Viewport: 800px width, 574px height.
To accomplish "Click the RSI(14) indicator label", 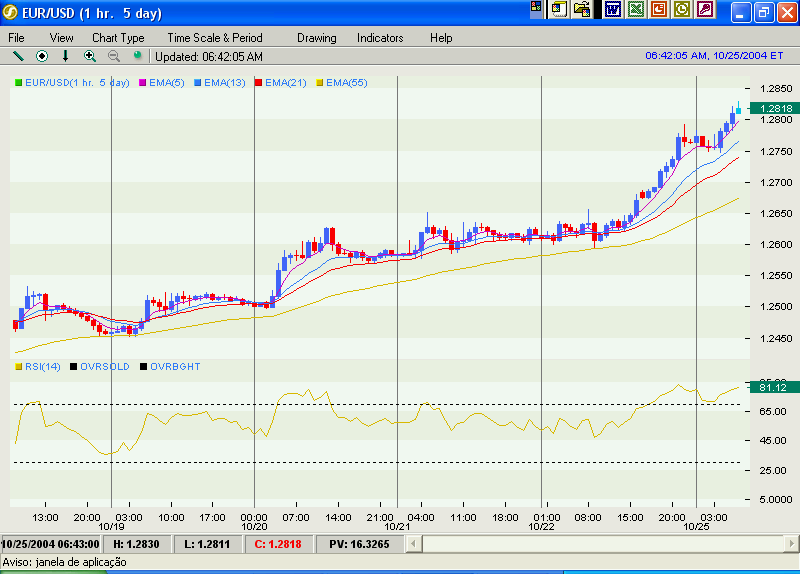I will click(42, 367).
